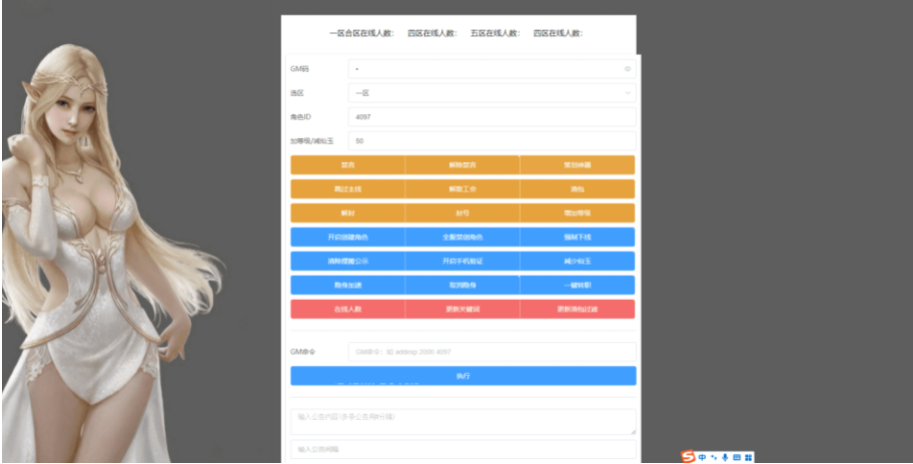The height and width of the screenshot is (464, 913).
Task: Click the 角色ID input field
Action: tap(491, 117)
